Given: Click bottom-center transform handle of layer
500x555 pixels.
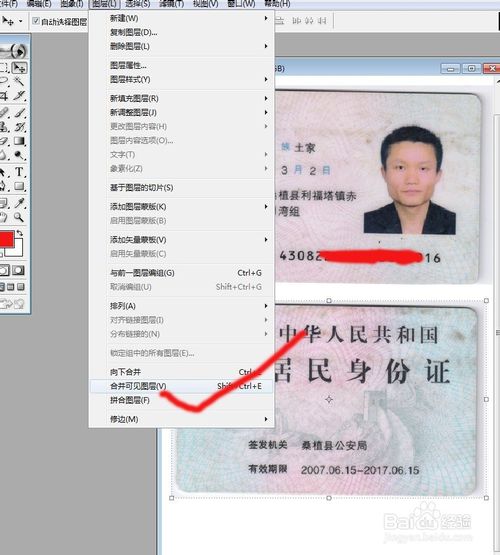Looking at the screenshot, I should [329, 498].
